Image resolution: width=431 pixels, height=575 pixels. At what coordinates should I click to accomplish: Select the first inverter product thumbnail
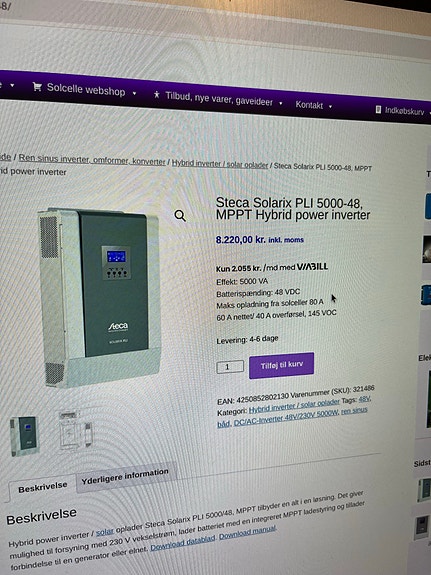point(24,436)
